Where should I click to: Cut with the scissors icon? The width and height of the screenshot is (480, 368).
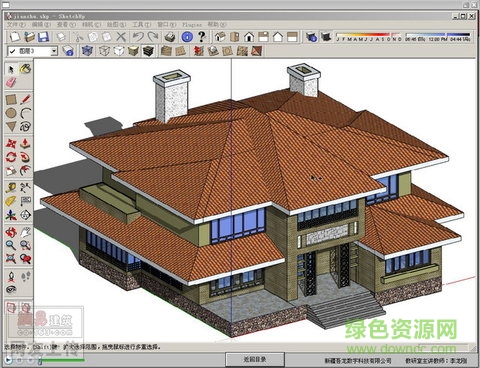[78, 37]
